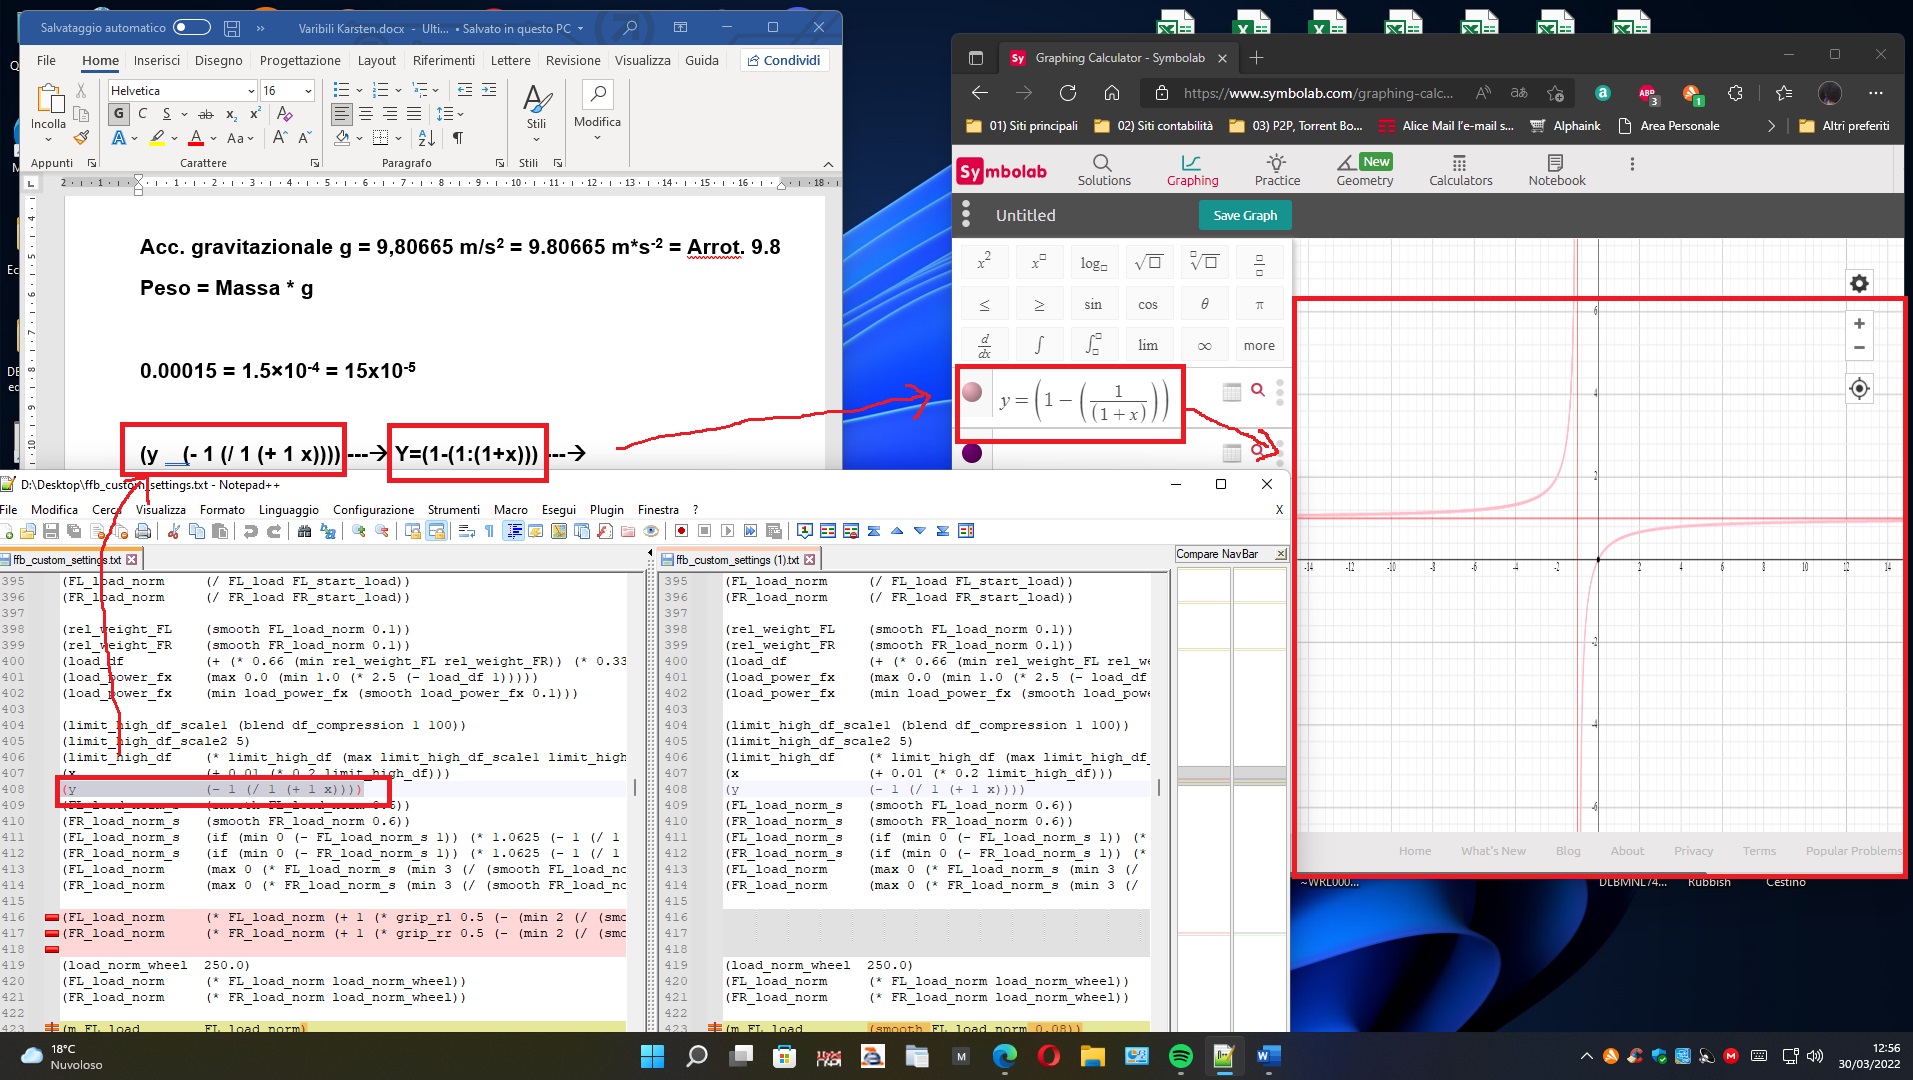
Task: Toggle Salvataggio automatico switch in Word
Action: point(191,28)
